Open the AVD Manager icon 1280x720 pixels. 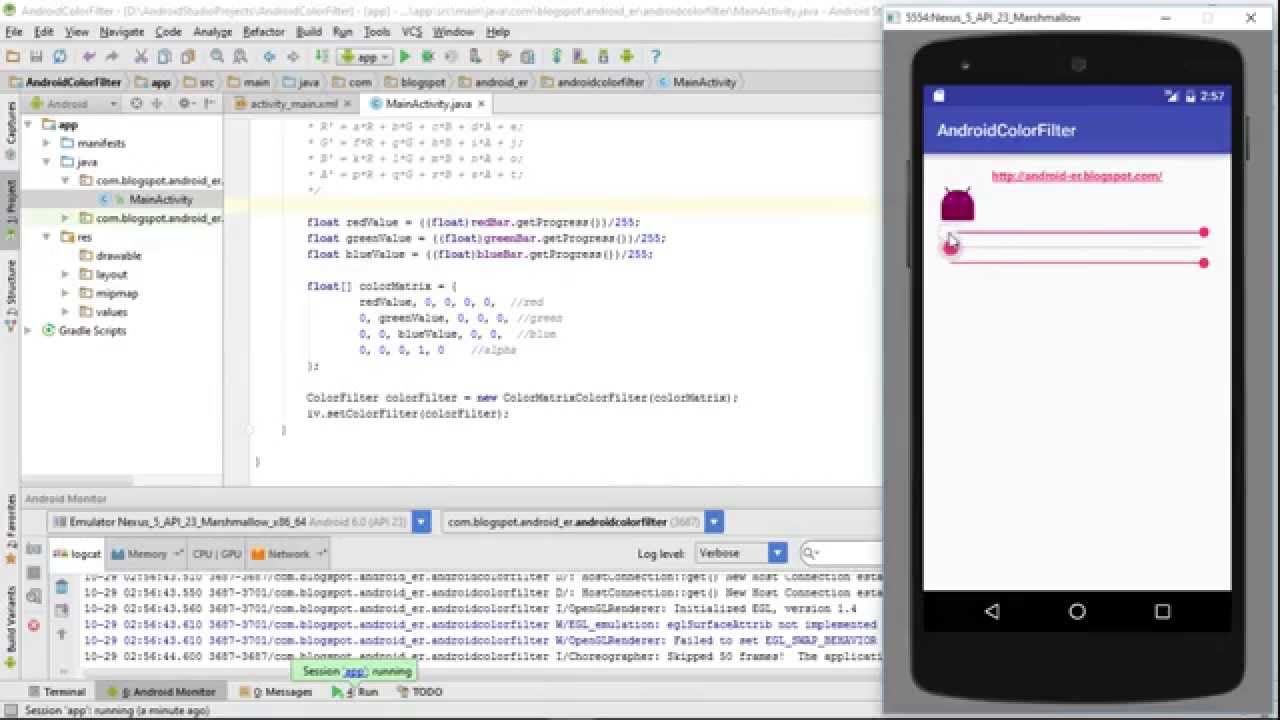(x=581, y=57)
